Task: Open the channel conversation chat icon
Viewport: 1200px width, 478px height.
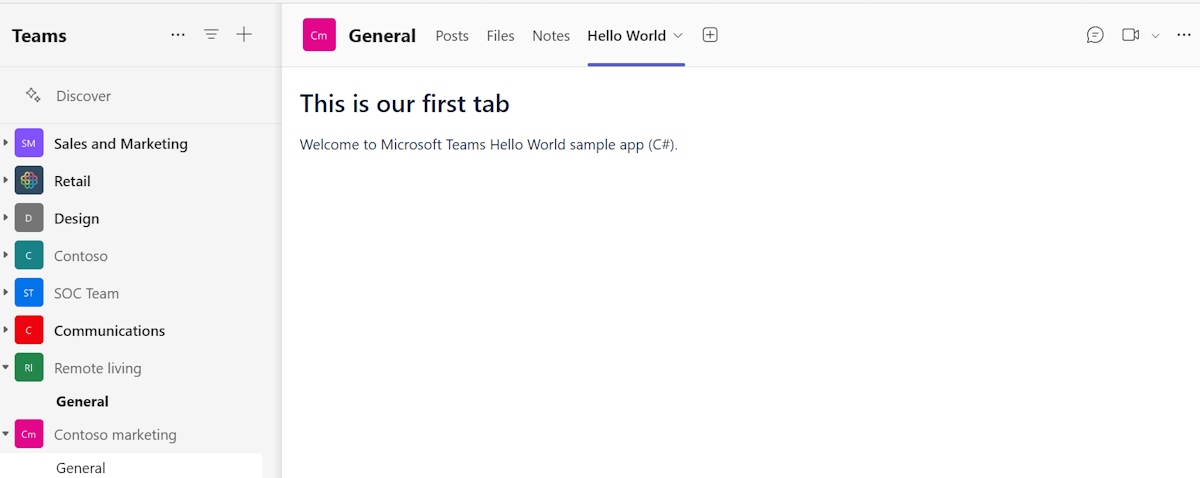Action: 1095,35
